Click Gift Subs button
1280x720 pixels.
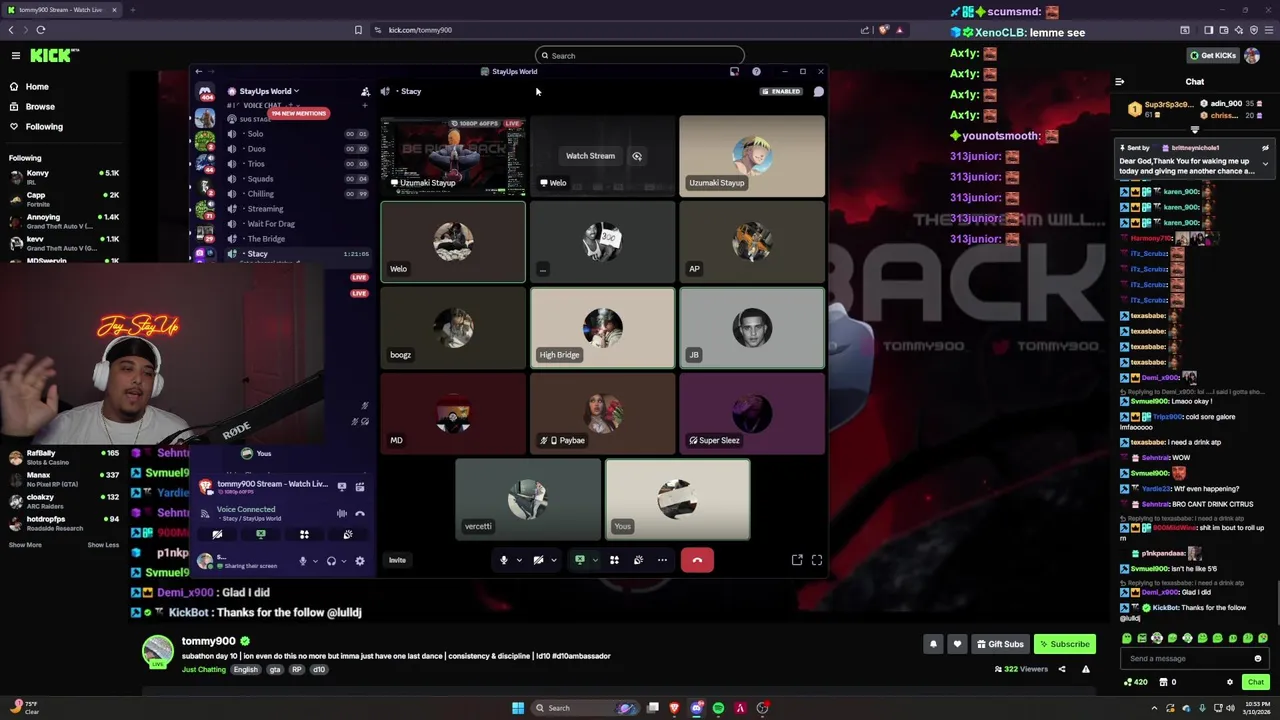(x=1000, y=644)
